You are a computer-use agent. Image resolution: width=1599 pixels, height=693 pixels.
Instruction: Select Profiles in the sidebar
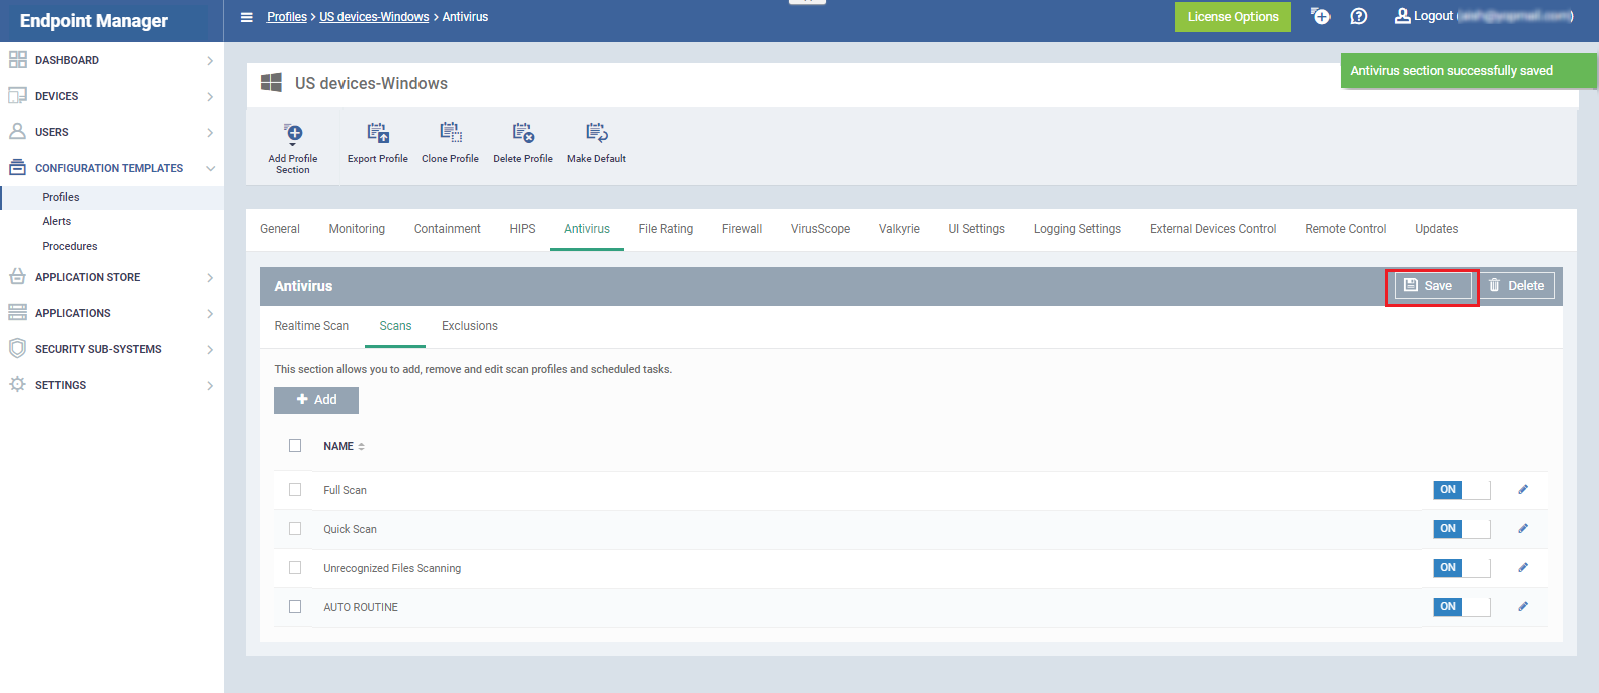click(61, 197)
